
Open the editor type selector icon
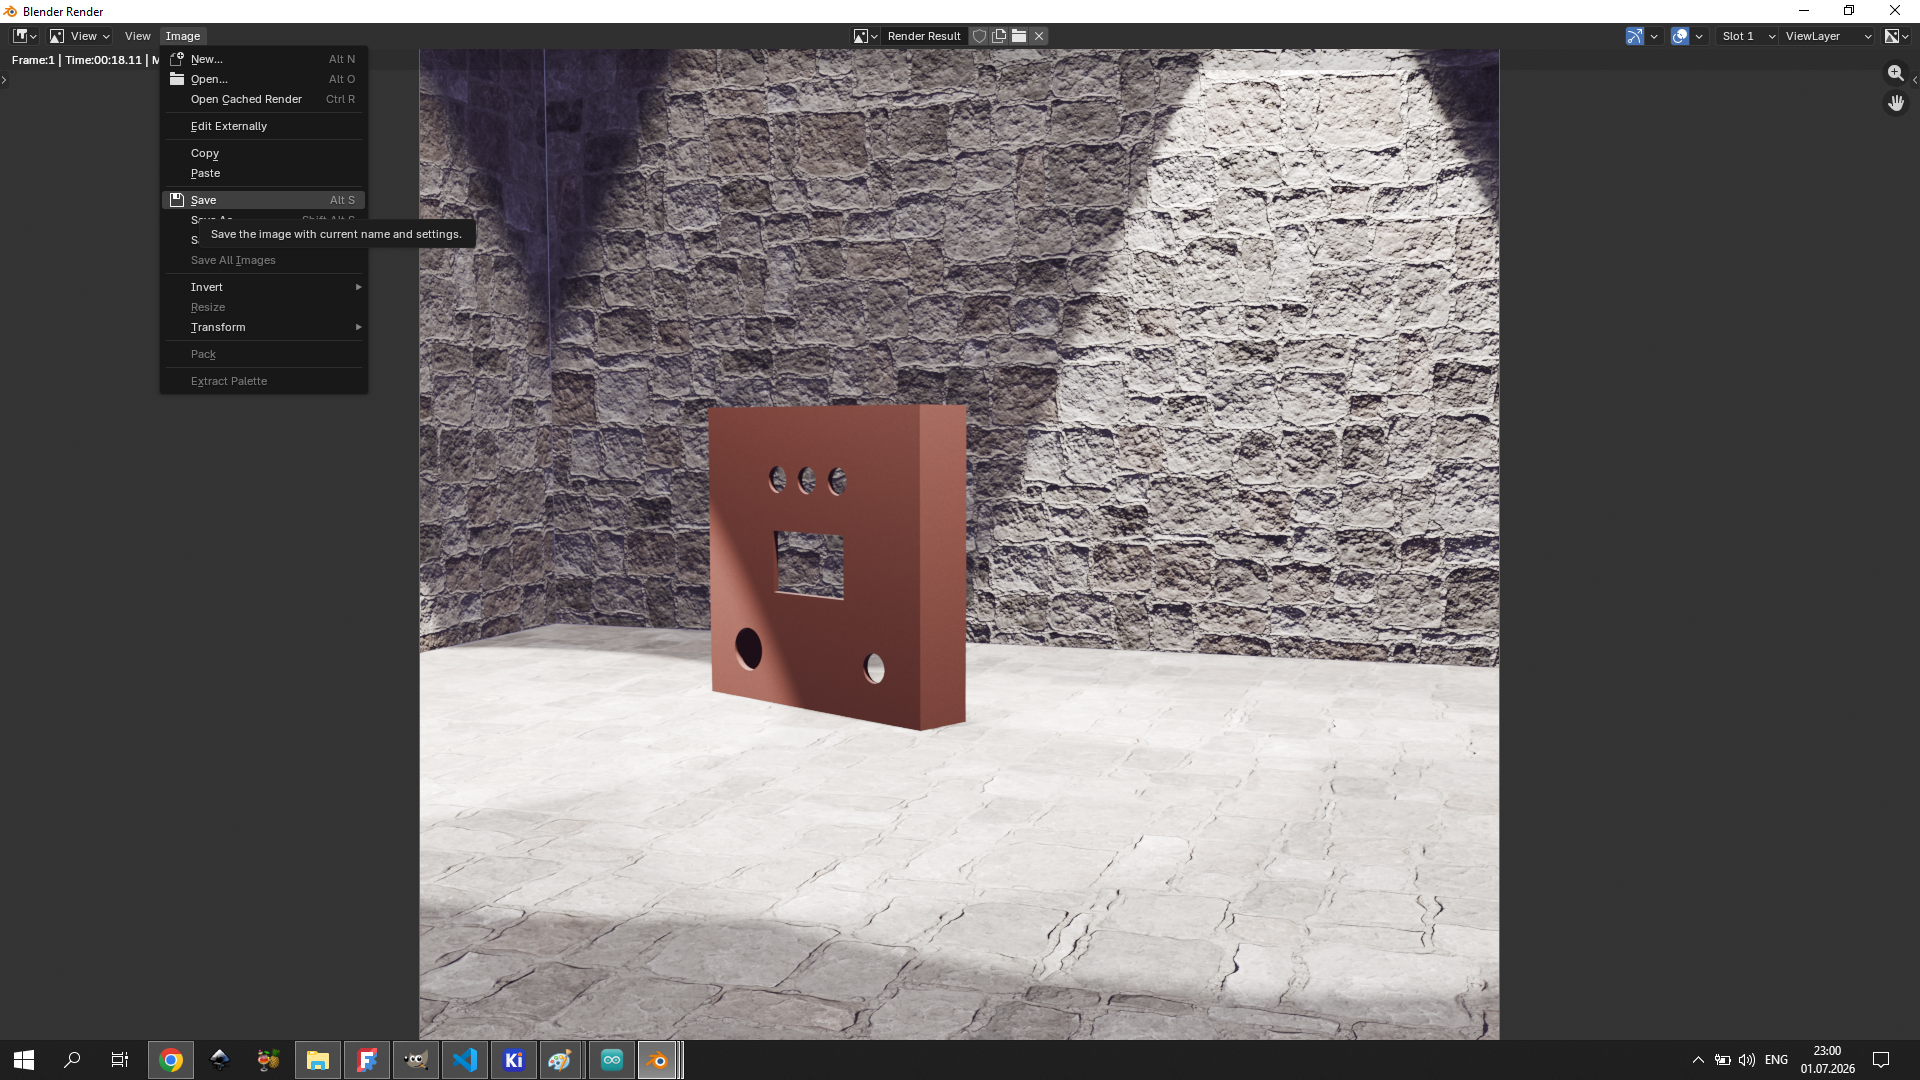pos(24,36)
